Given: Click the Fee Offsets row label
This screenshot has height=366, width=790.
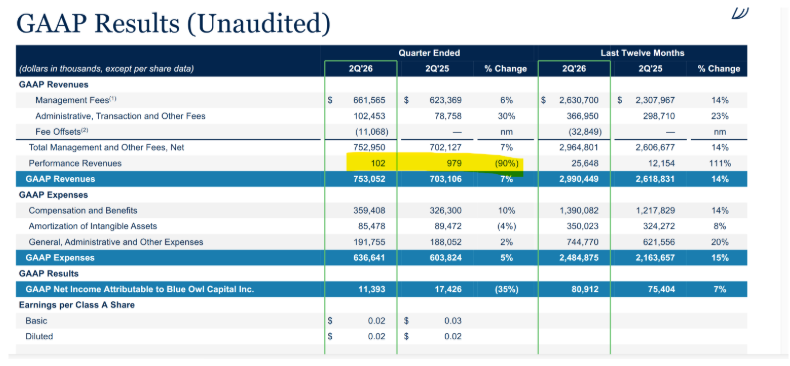Looking at the screenshot, I should coord(58,132).
